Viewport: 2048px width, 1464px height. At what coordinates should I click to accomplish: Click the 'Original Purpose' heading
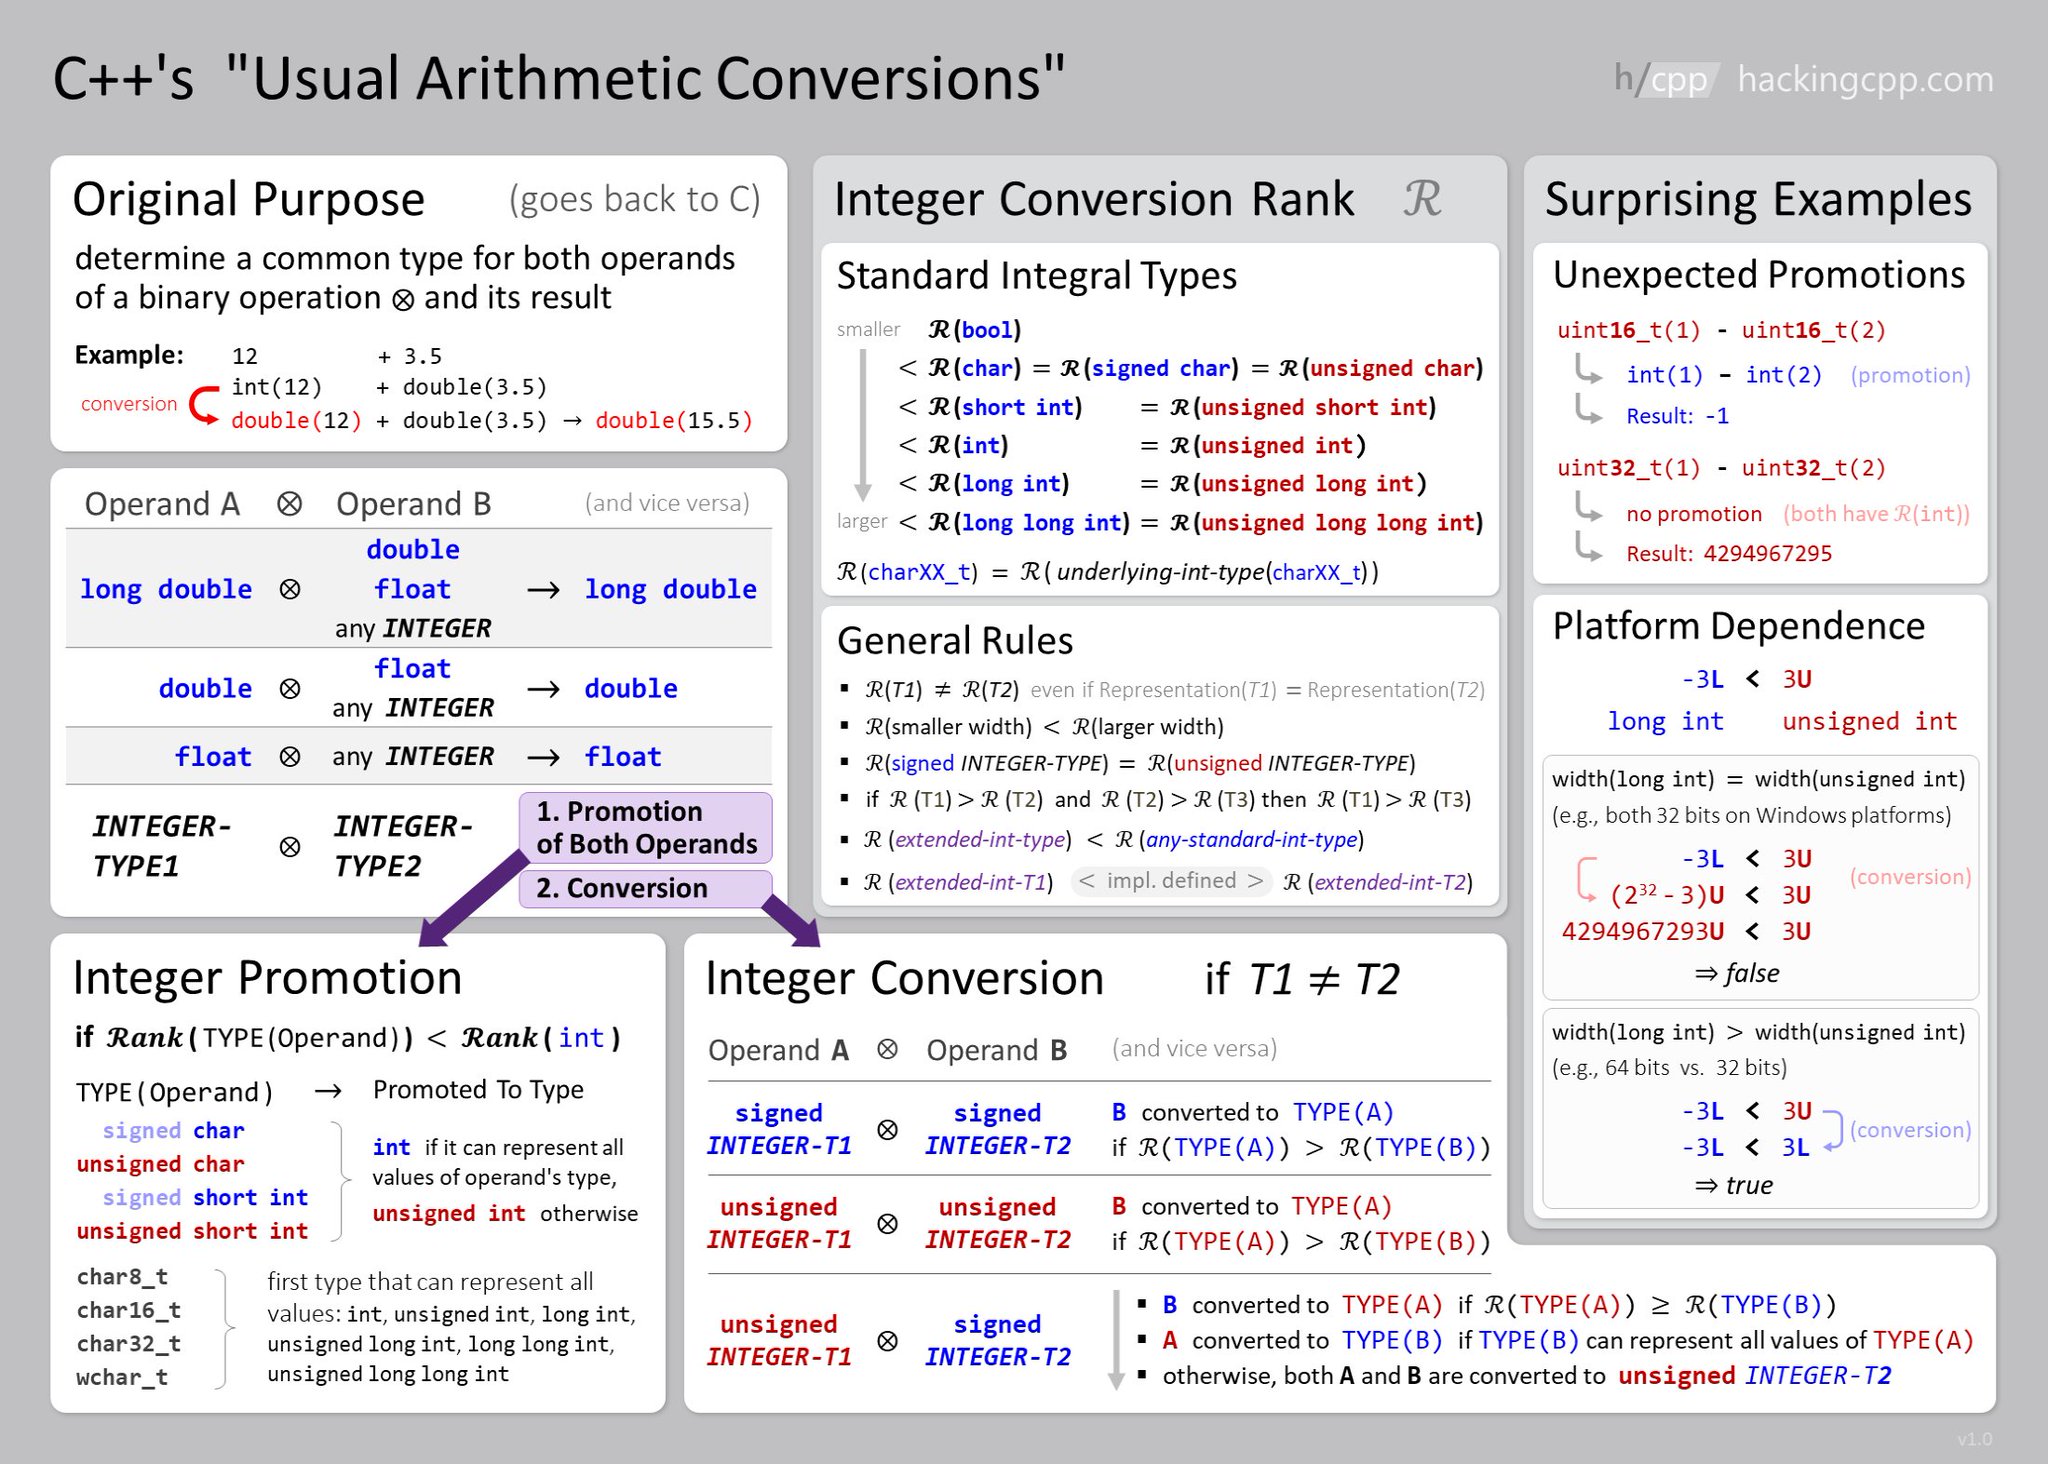tap(249, 198)
